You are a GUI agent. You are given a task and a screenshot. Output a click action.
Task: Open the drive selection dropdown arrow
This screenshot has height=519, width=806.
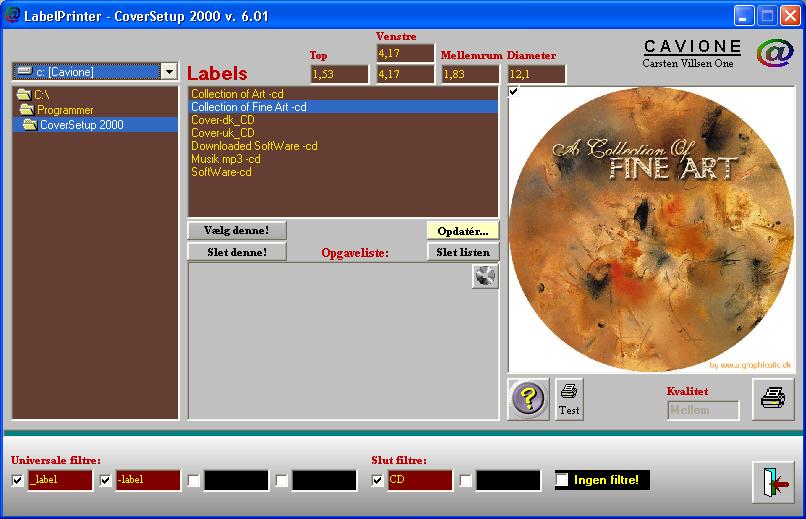pyautogui.click(x=169, y=71)
